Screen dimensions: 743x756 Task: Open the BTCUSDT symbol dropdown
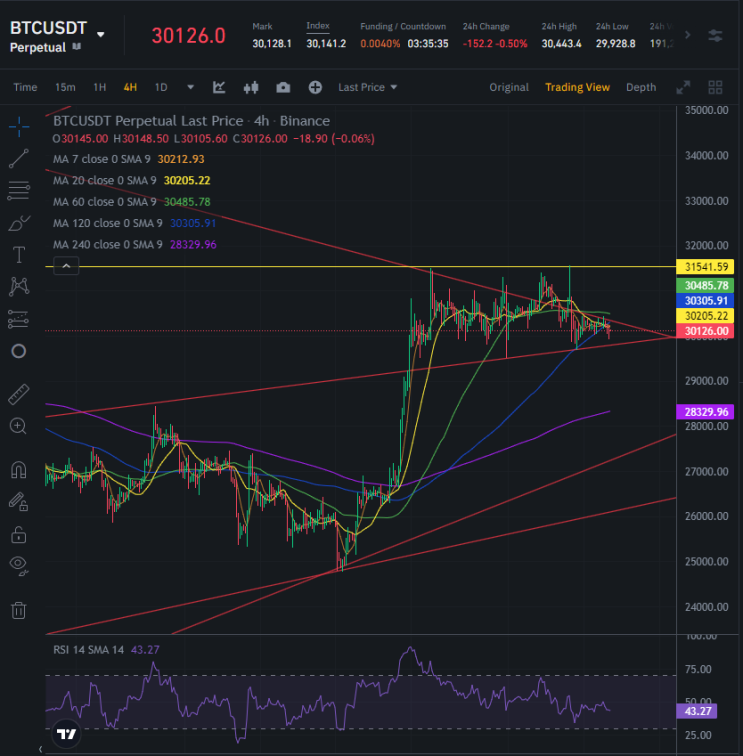pos(100,34)
